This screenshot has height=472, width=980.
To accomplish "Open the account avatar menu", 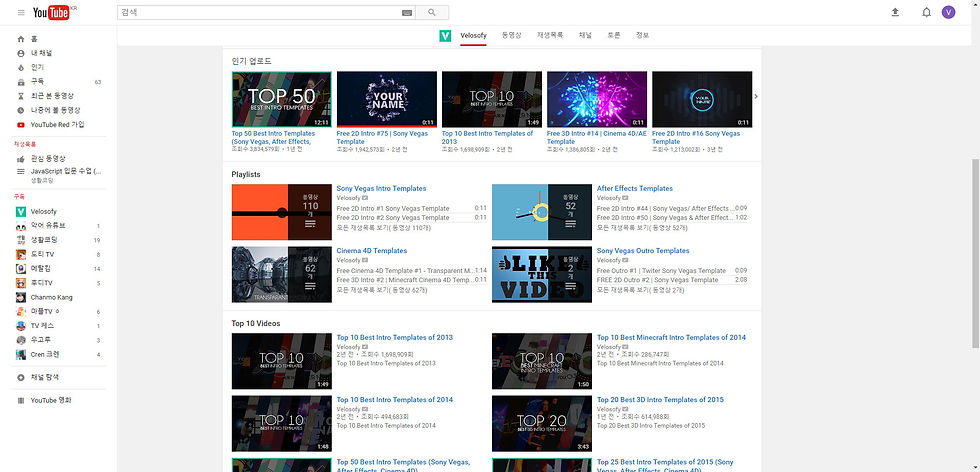I will 948,13.
